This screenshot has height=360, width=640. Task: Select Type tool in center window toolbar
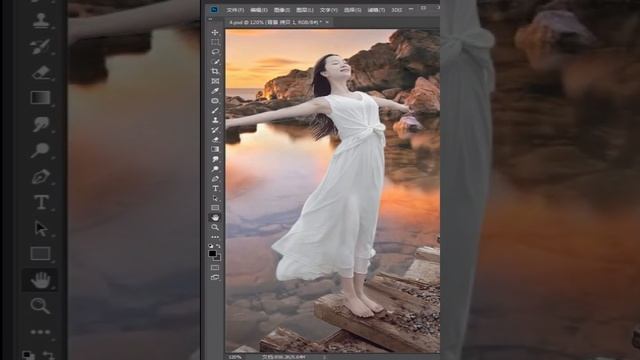click(x=215, y=189)
